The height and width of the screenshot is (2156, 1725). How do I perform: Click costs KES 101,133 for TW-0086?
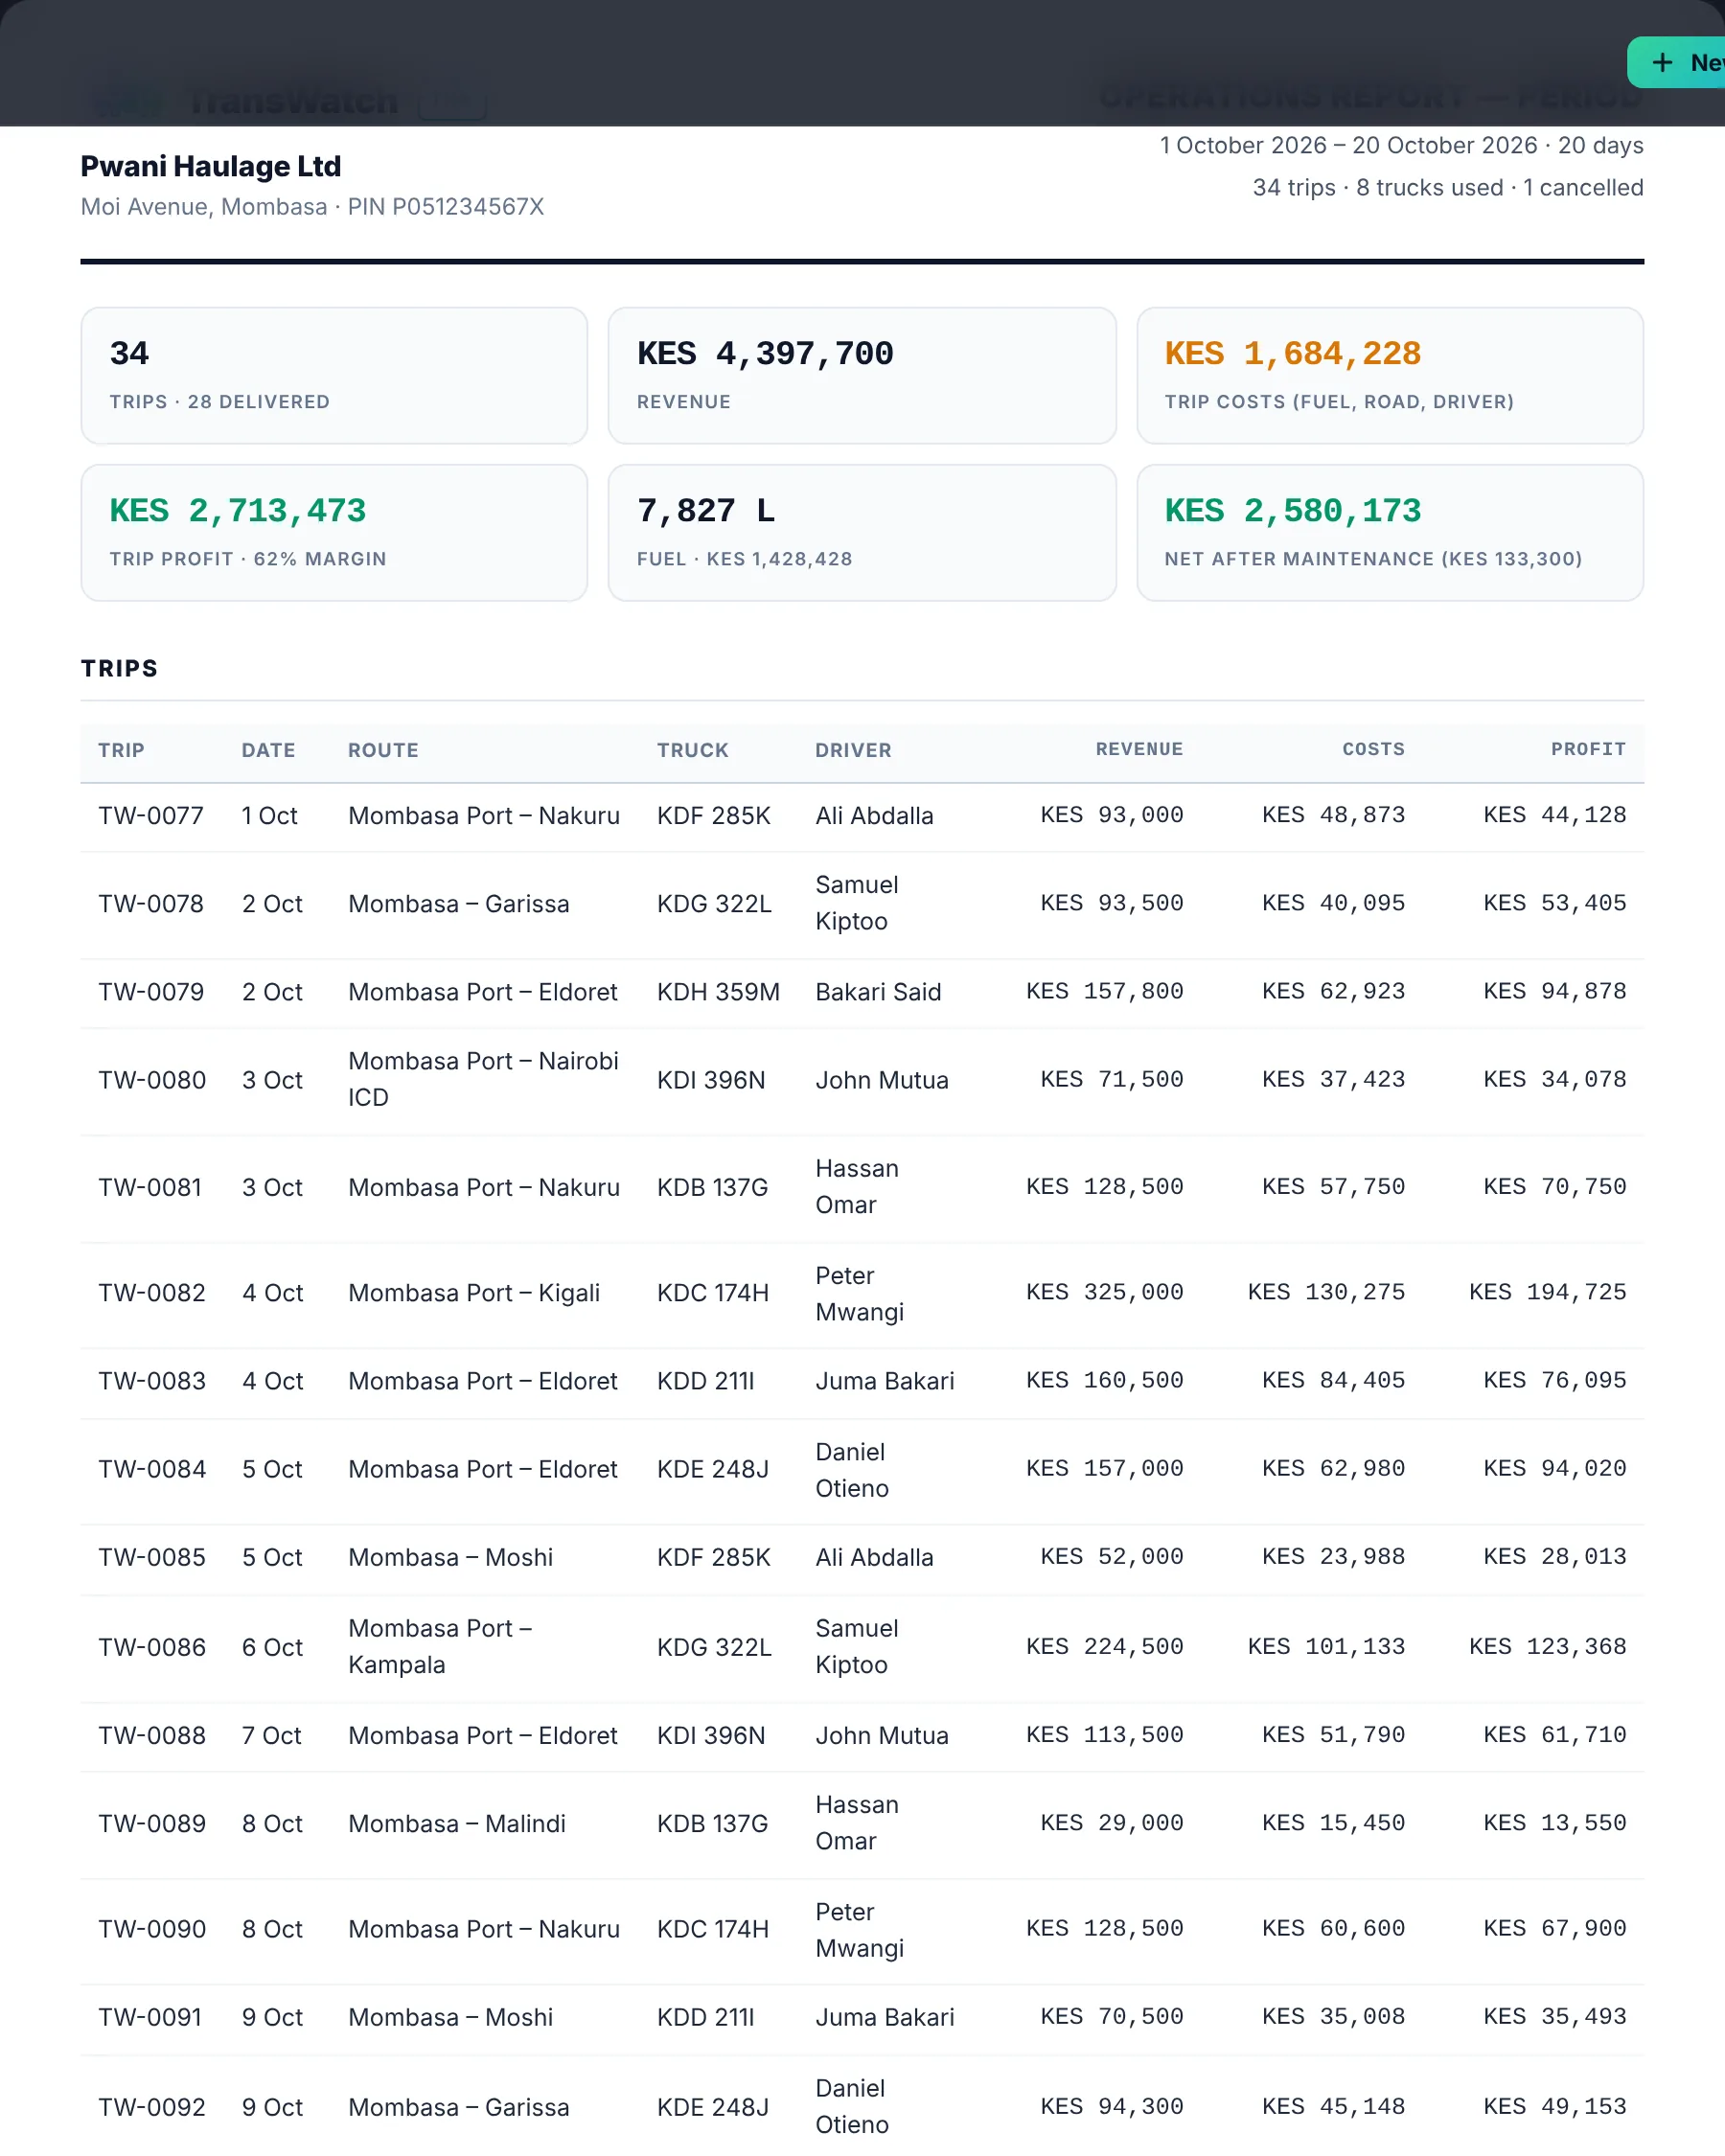pyautogui.click(x=1326, y=1646)
